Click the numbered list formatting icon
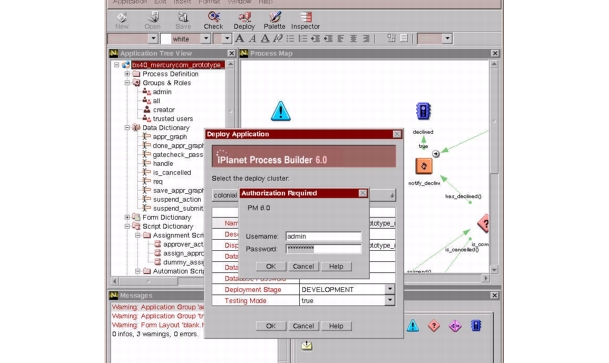The width and height of the screenshot is (609, 363). (303, 38)
